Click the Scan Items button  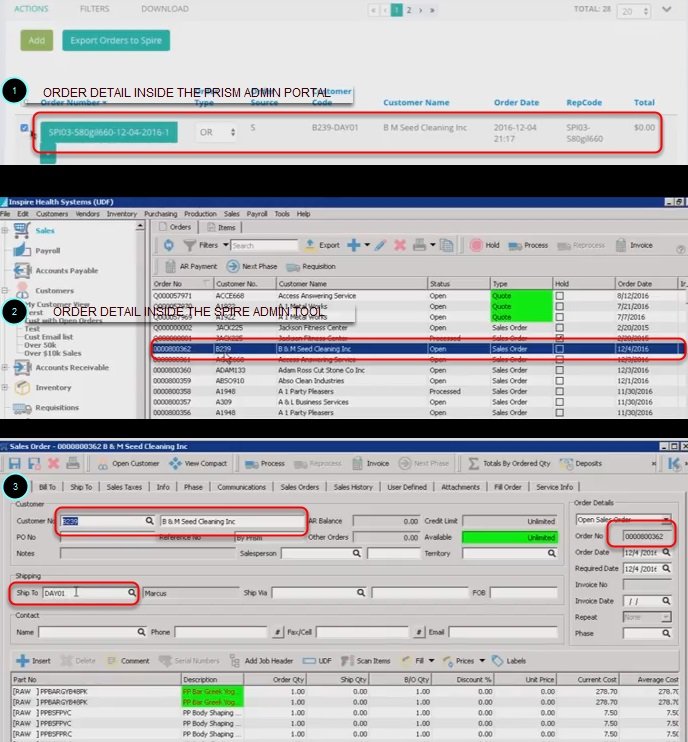(x=366, y=661)
